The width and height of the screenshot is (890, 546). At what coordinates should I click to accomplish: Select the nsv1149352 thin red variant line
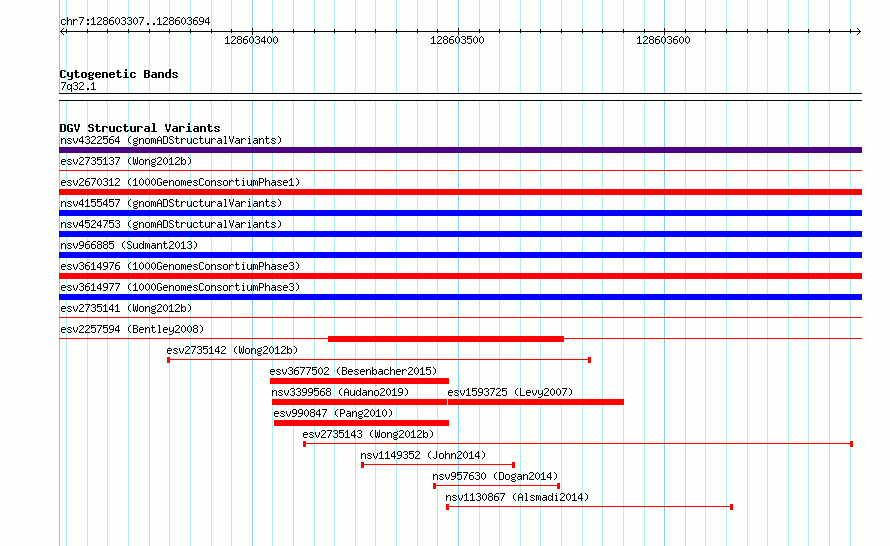[x=438, y=465]
